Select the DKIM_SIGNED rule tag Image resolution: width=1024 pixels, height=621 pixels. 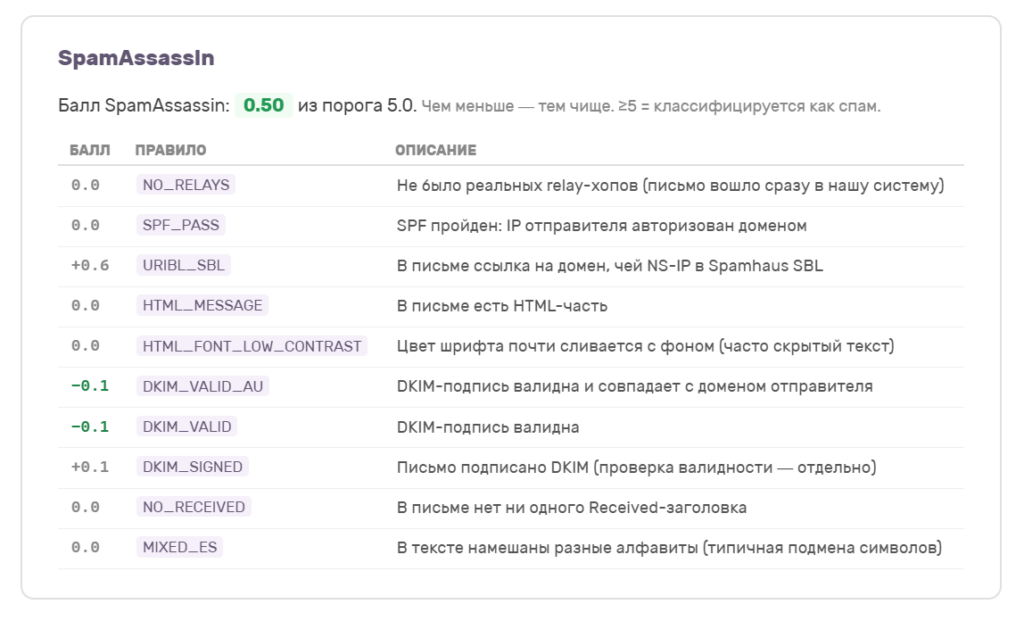[x=192, y=466]
